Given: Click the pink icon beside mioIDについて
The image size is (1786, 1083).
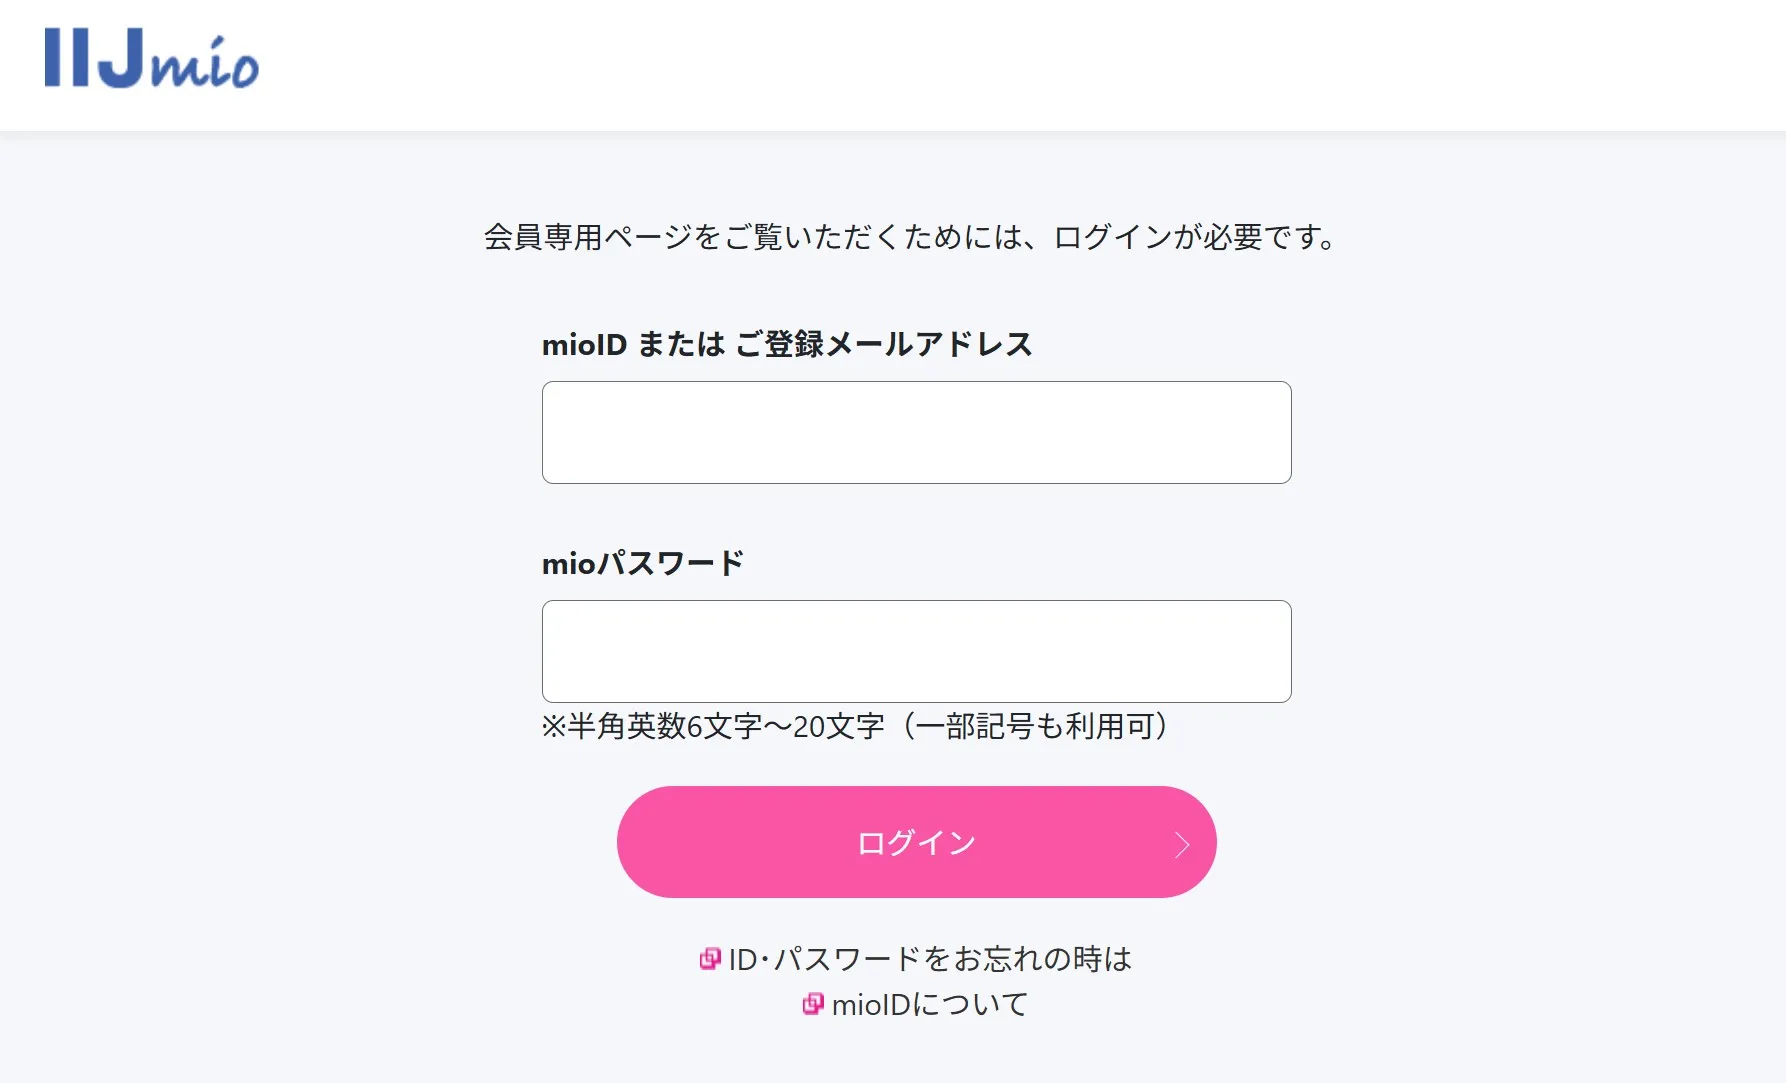Looking at the screenshot, I should [813, 1004].
